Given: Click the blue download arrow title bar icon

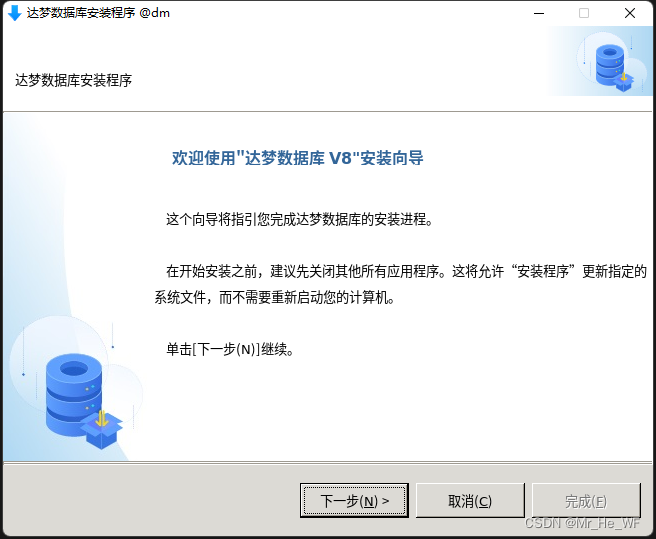Looking at the screenshot, I should 15,13.
